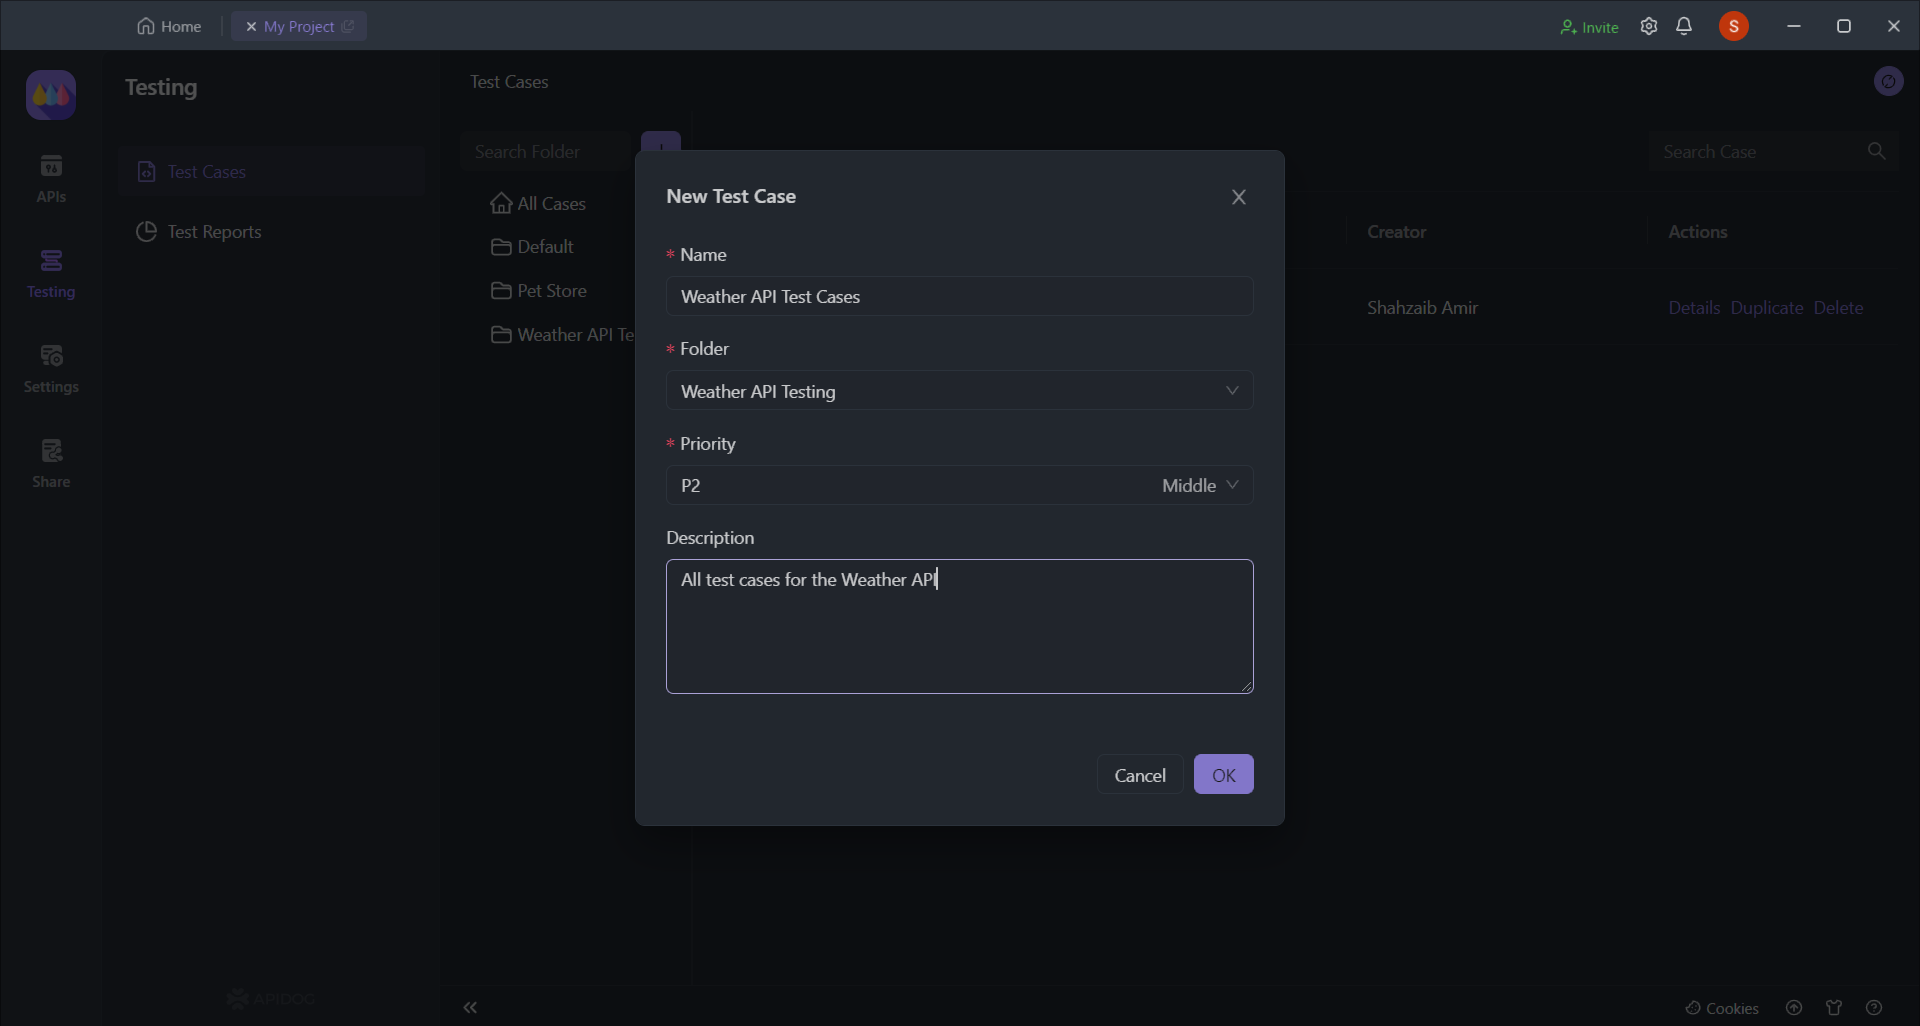Select Test Reports menu item
Screen dimensions: 1920x1026
(214, 232)
